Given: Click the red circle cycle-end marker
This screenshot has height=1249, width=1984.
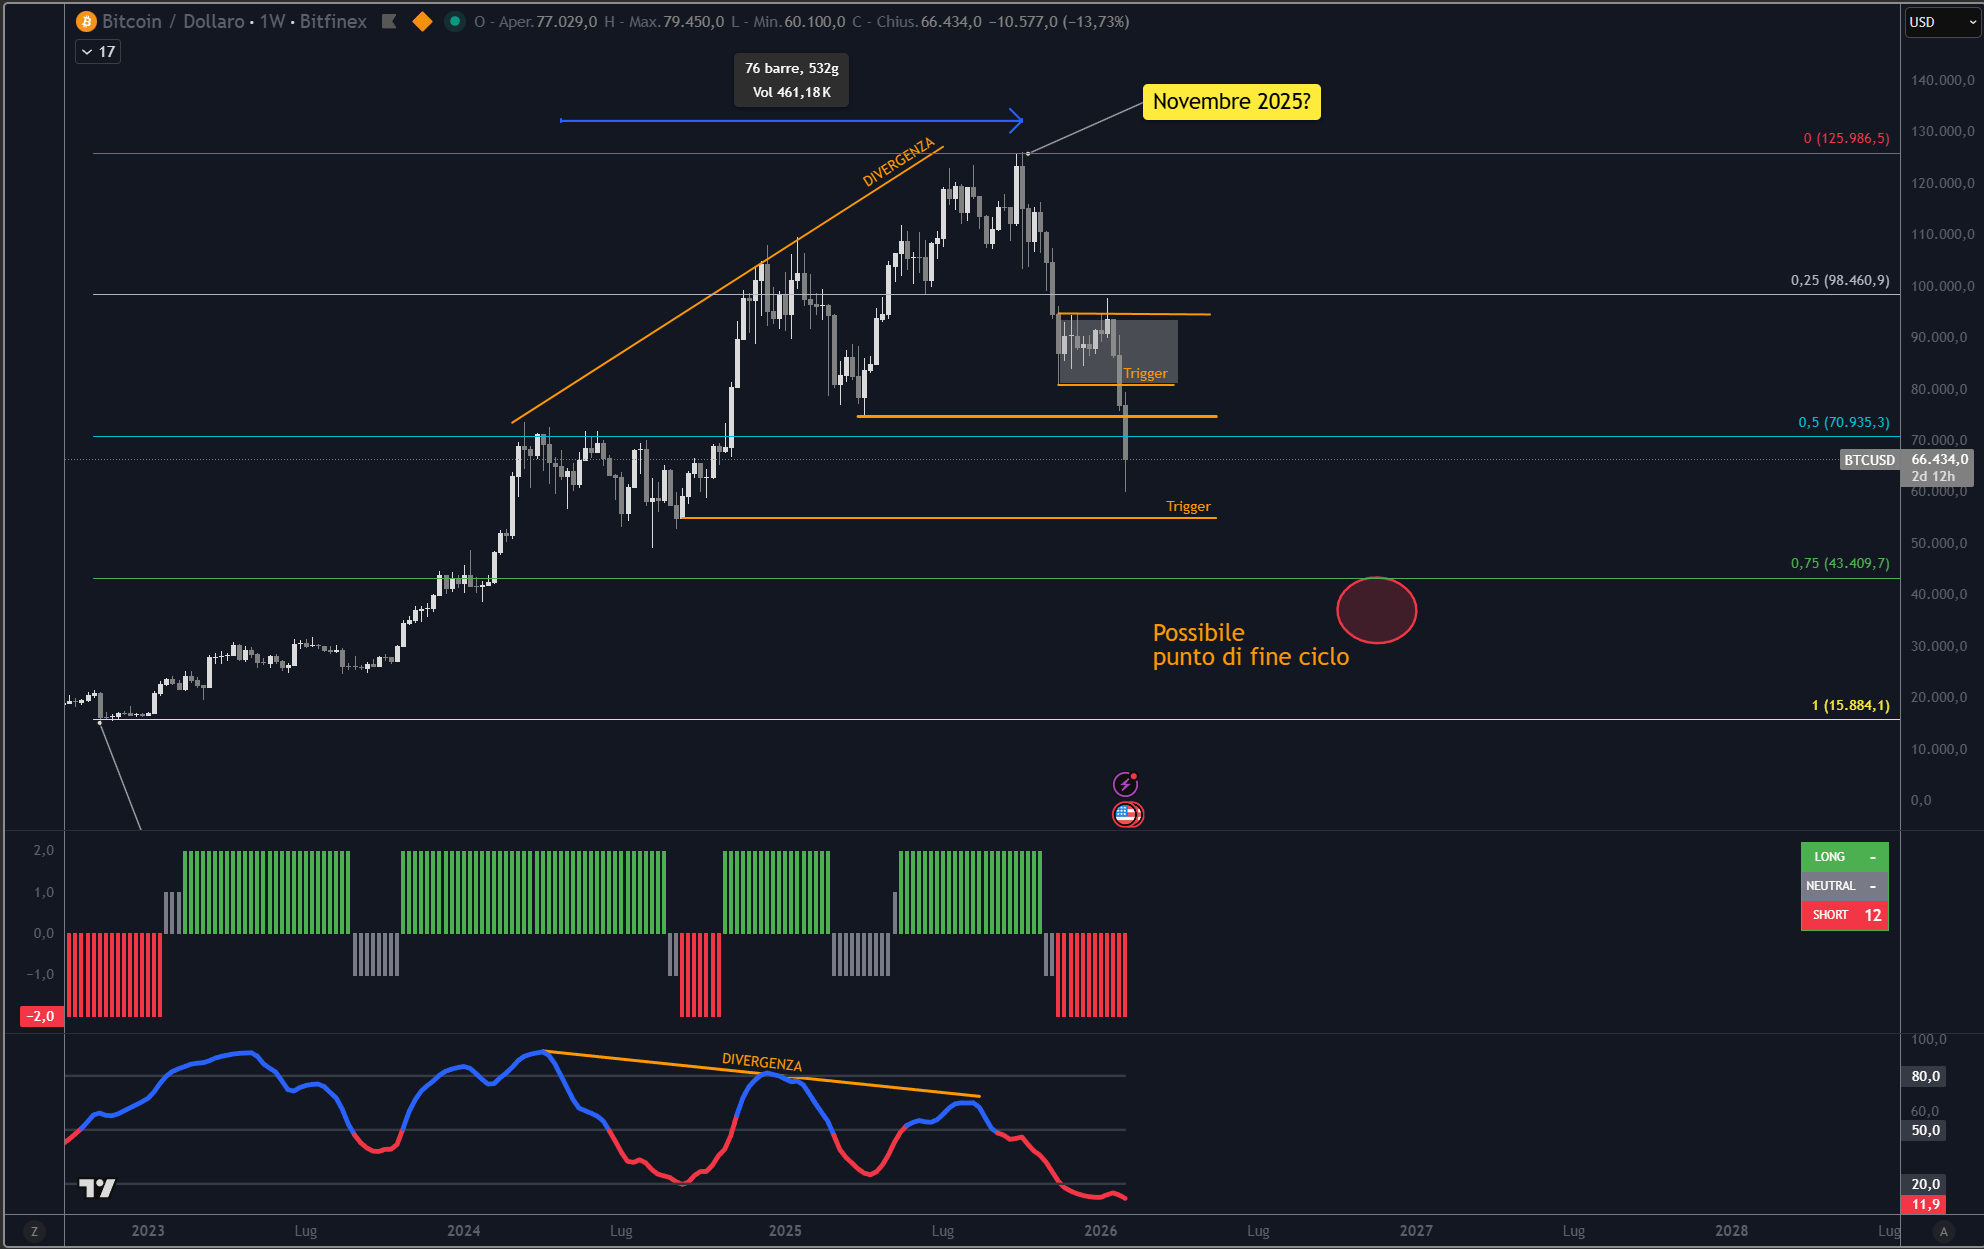Looking at the screenshot, I should click(x=1377, y=610).
